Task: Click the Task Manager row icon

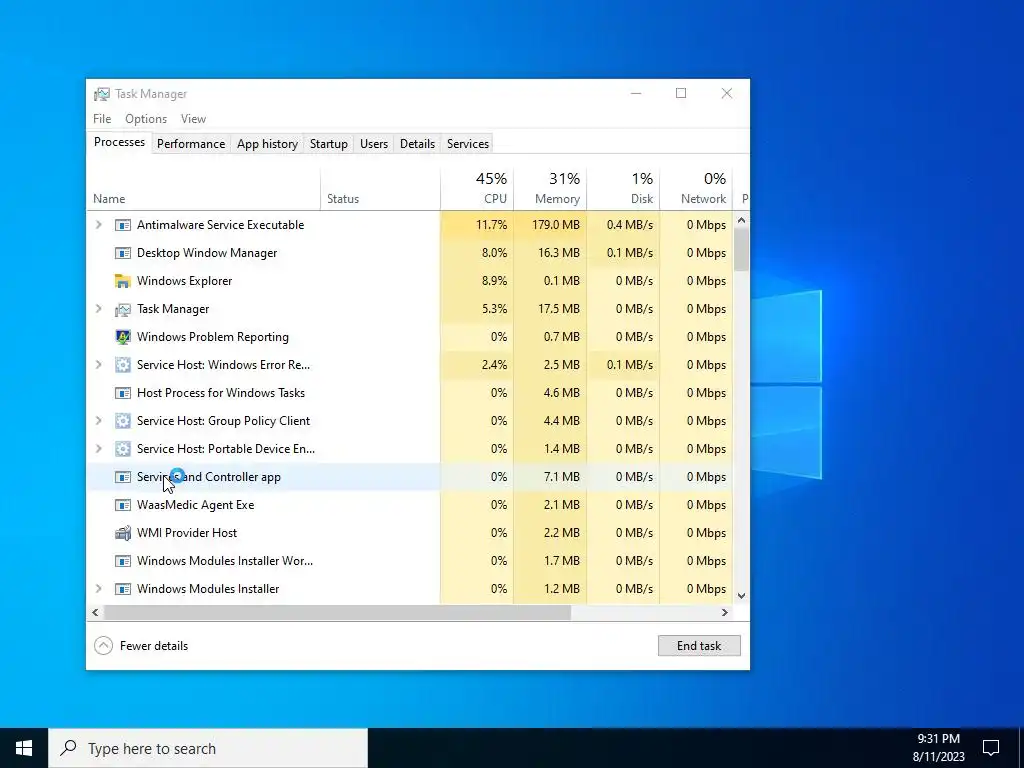Action: (x=122, y=309)
